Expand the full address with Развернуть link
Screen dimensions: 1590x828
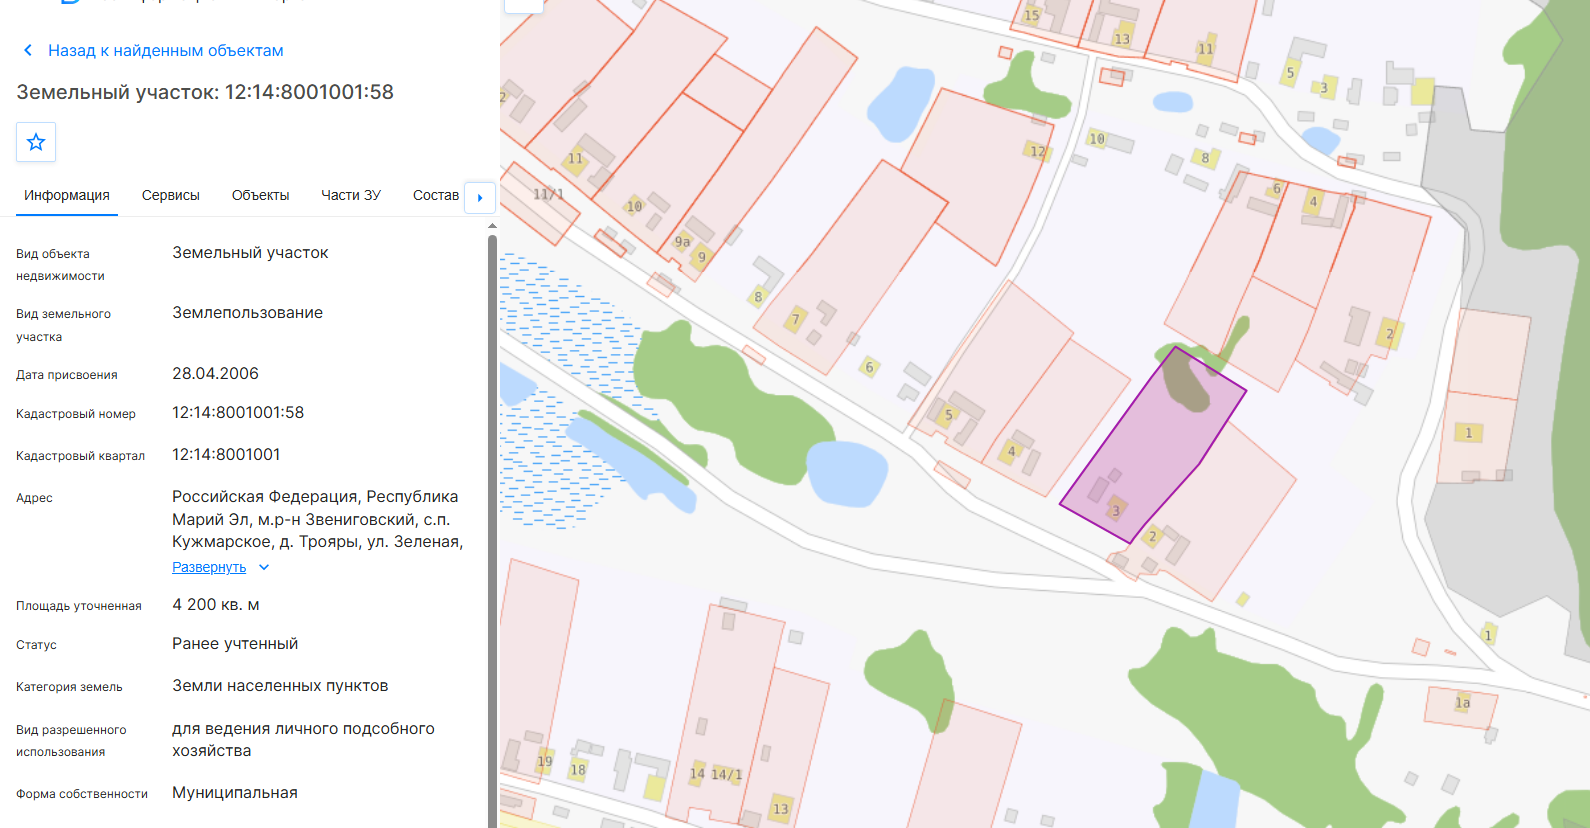209,567
